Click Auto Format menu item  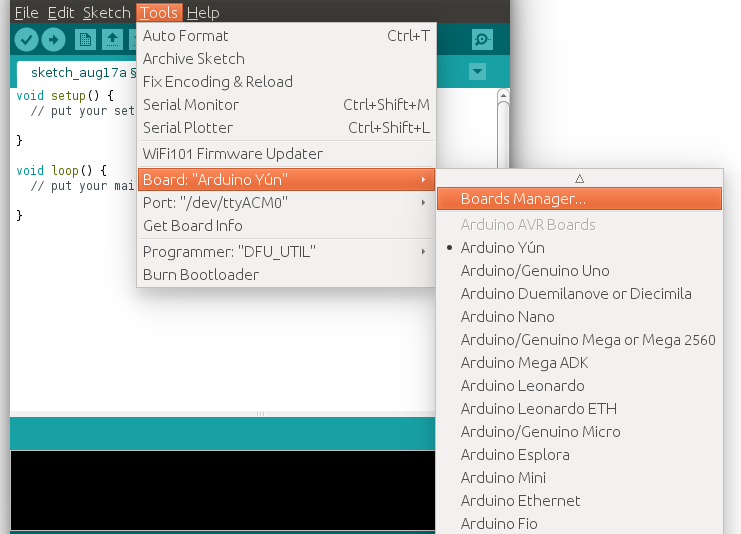185,36
